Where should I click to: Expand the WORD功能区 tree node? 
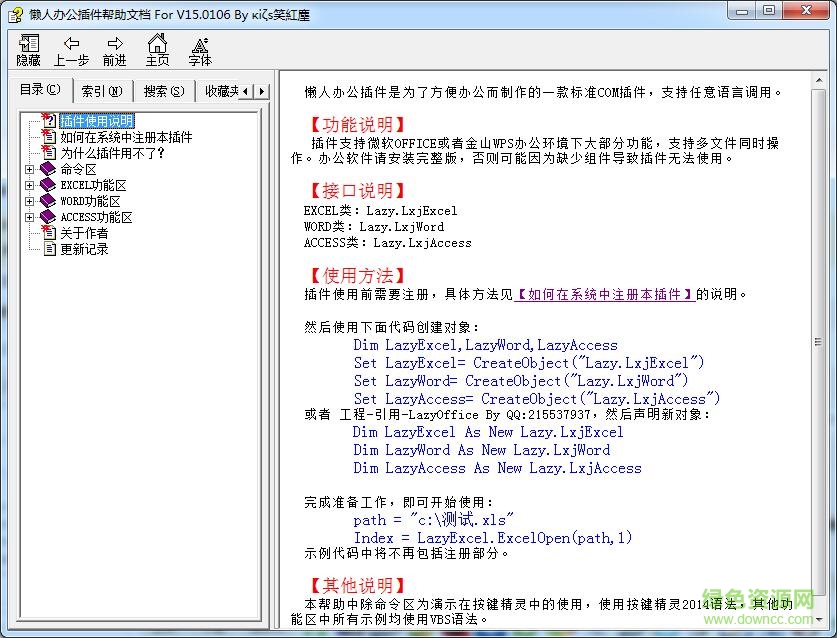tap(30, 201)
